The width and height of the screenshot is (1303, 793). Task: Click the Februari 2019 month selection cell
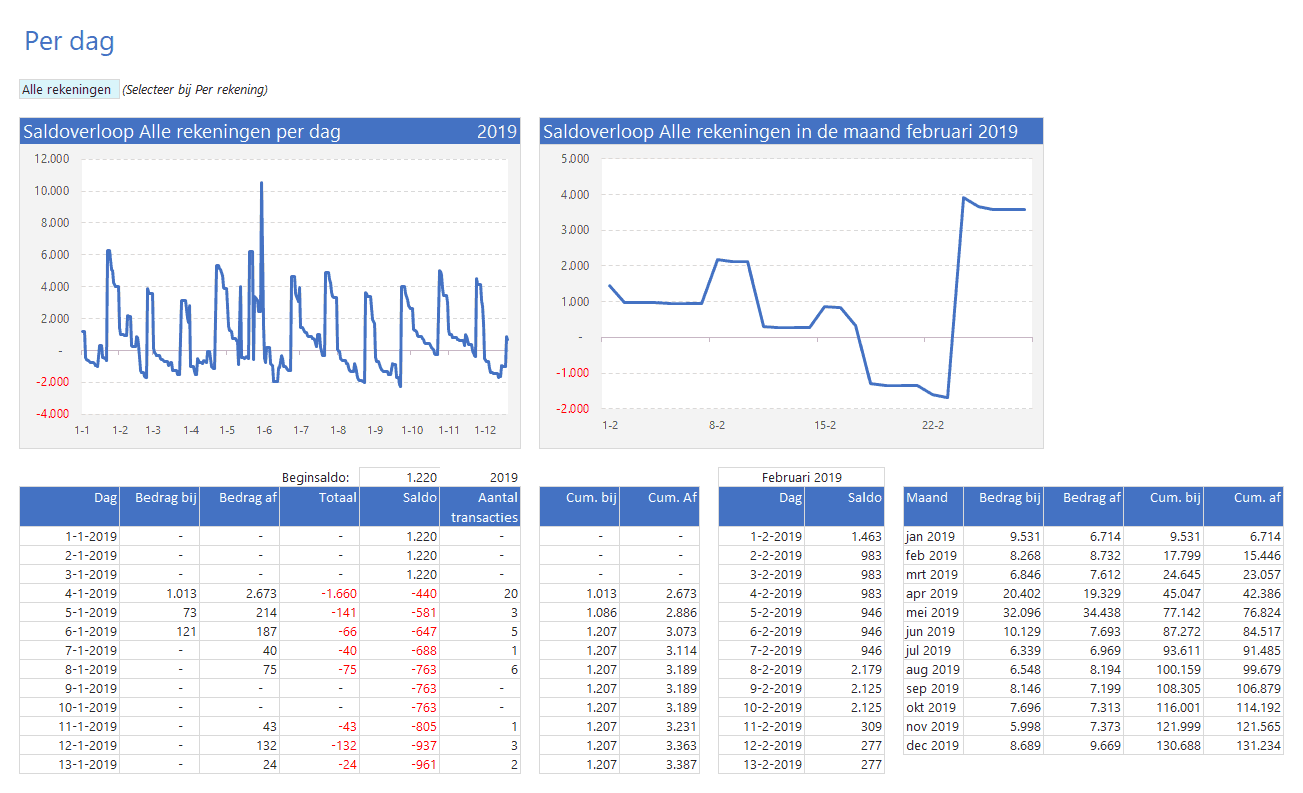(800, 478)
